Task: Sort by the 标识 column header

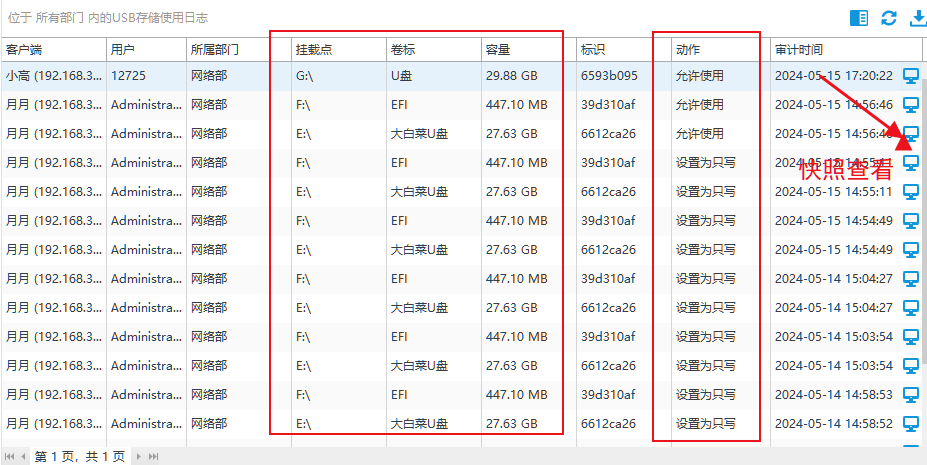Action: (624, 50)
